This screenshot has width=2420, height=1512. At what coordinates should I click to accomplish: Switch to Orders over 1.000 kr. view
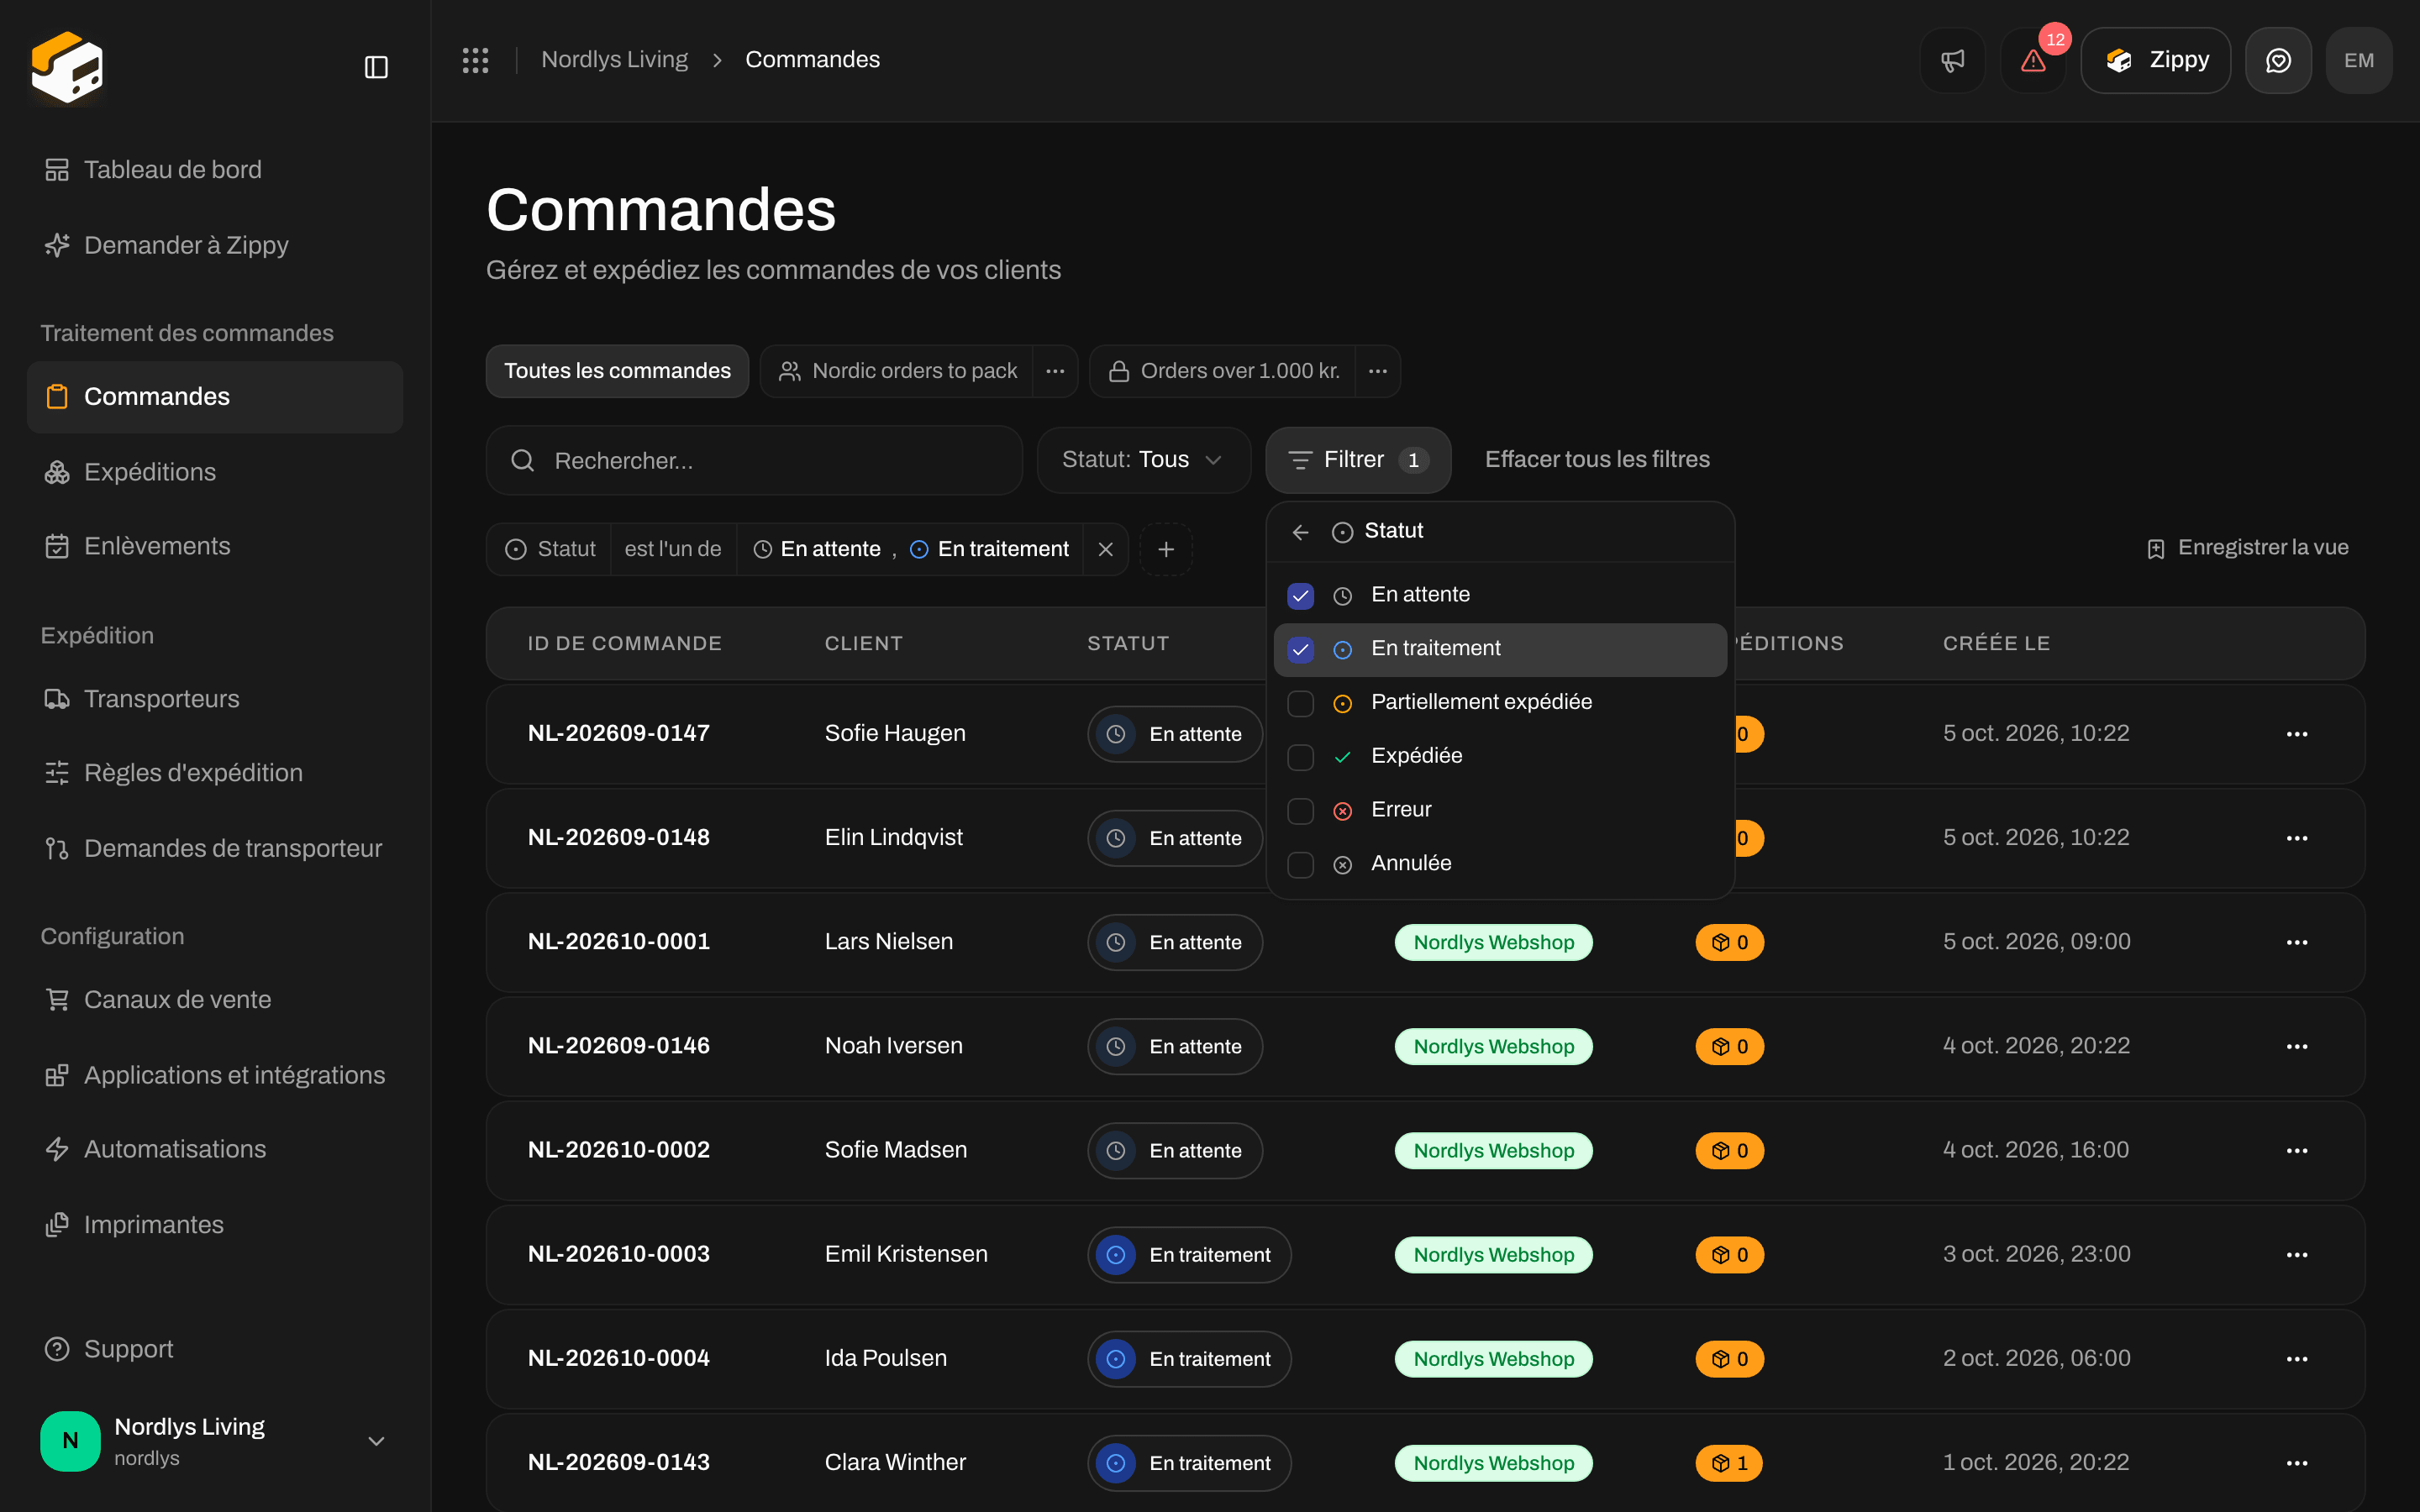[x=1223, y=371]
